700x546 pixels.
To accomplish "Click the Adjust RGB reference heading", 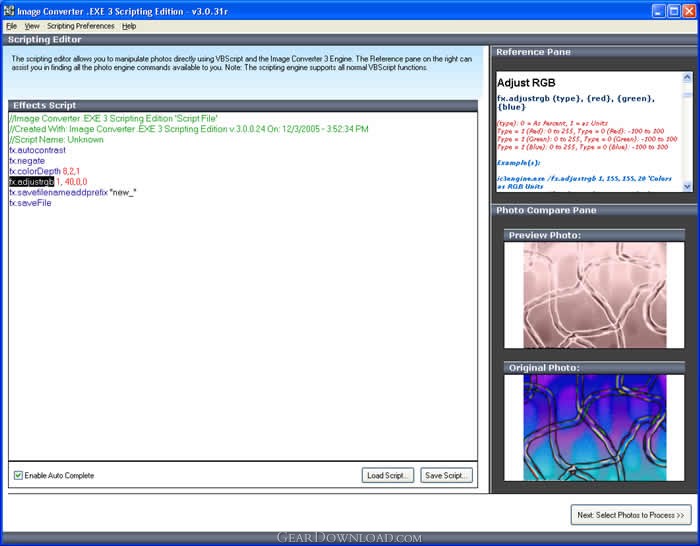I will [526, 83].
